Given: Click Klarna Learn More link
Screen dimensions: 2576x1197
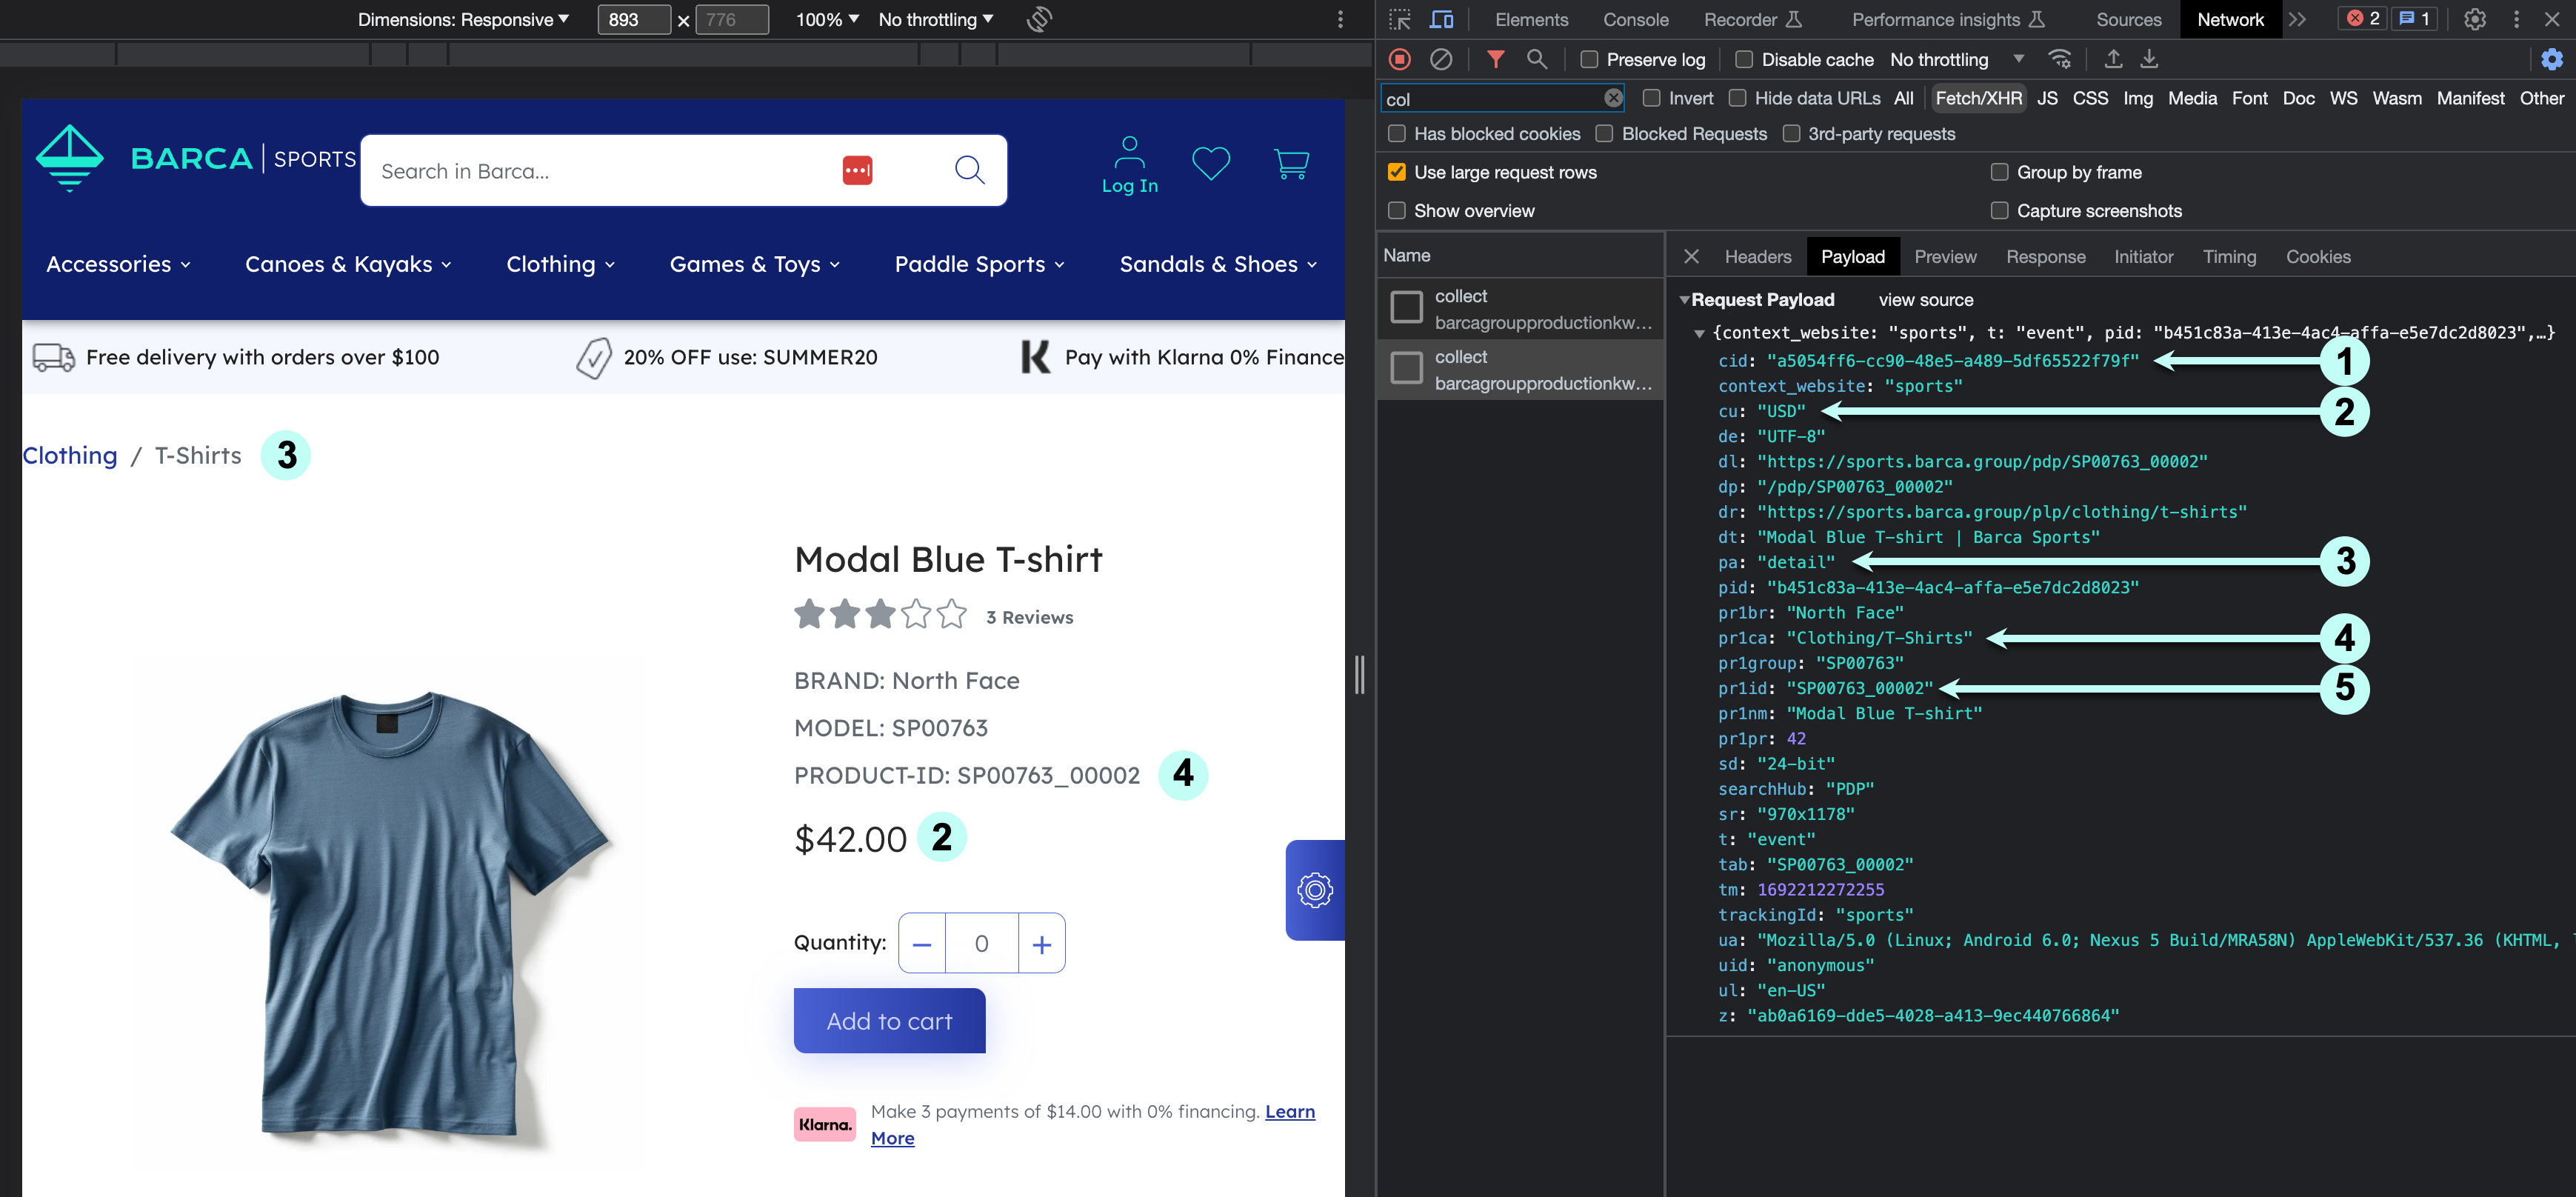Looking at the screenshot, I should point(1290,1111).
